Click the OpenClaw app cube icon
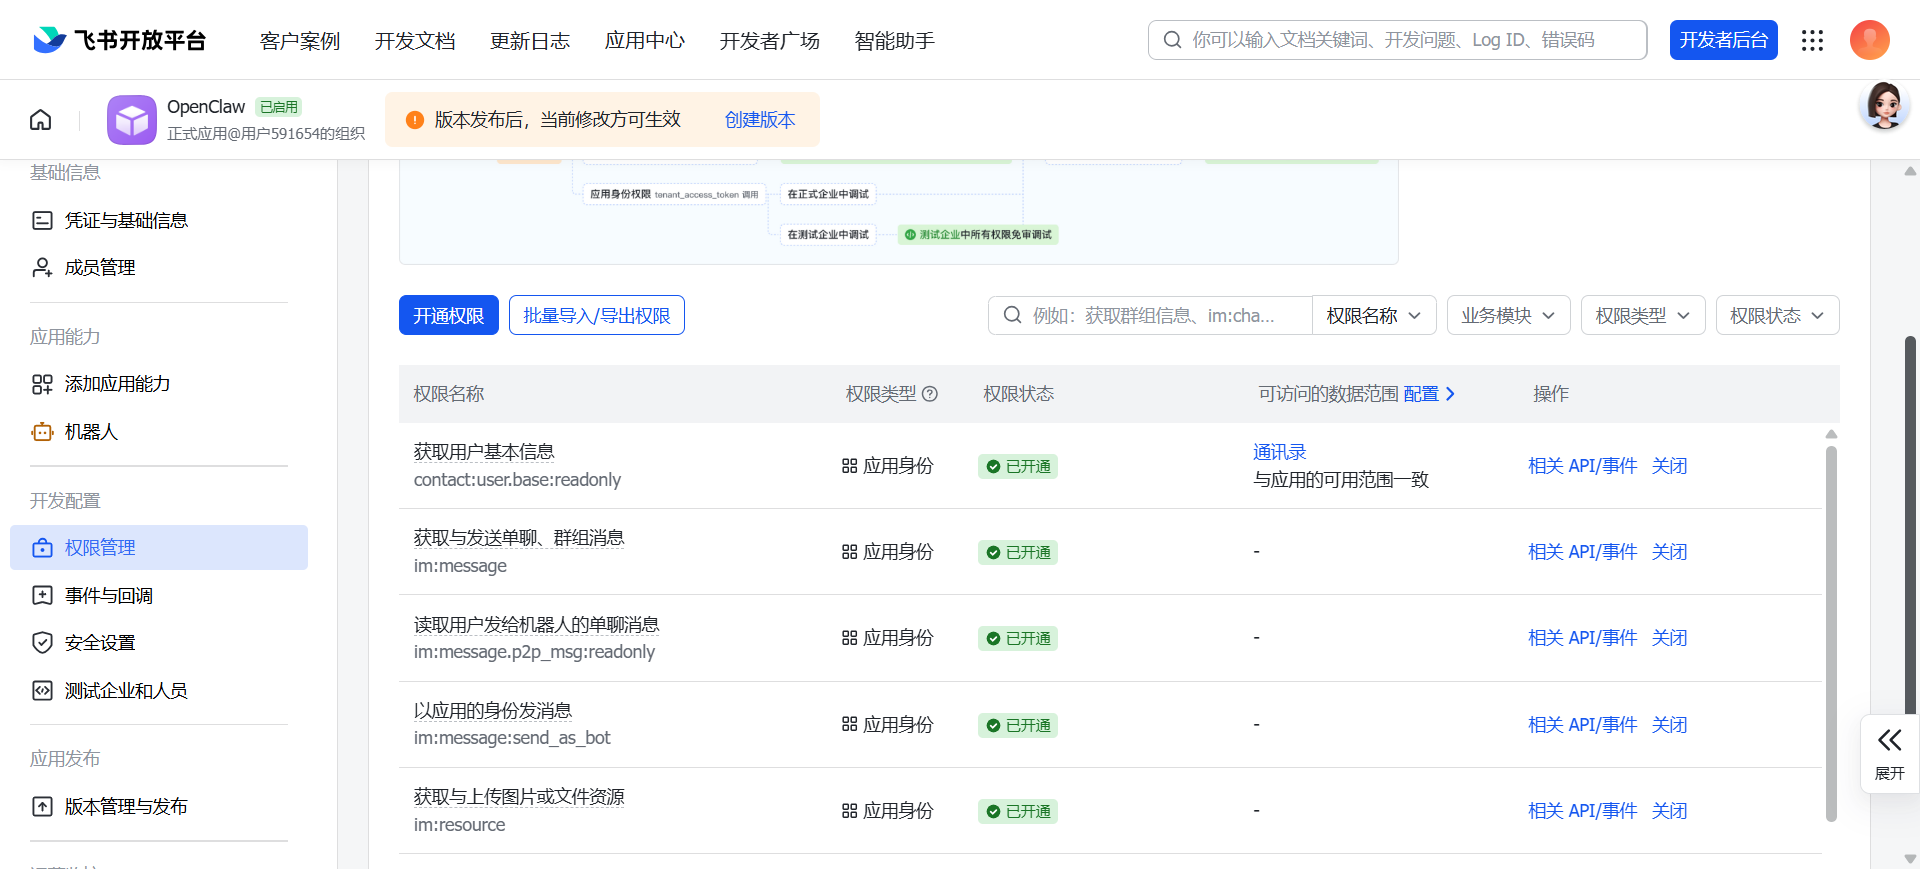Screen dimensions: 1920x869 [132, 120]
